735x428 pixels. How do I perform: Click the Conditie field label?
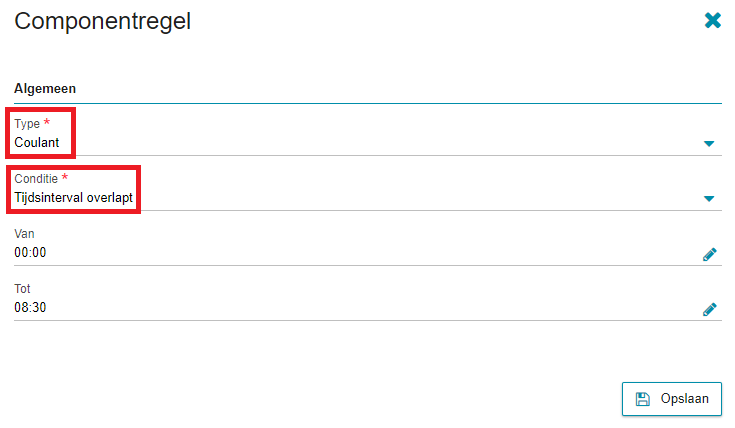[x=36, y=178]
